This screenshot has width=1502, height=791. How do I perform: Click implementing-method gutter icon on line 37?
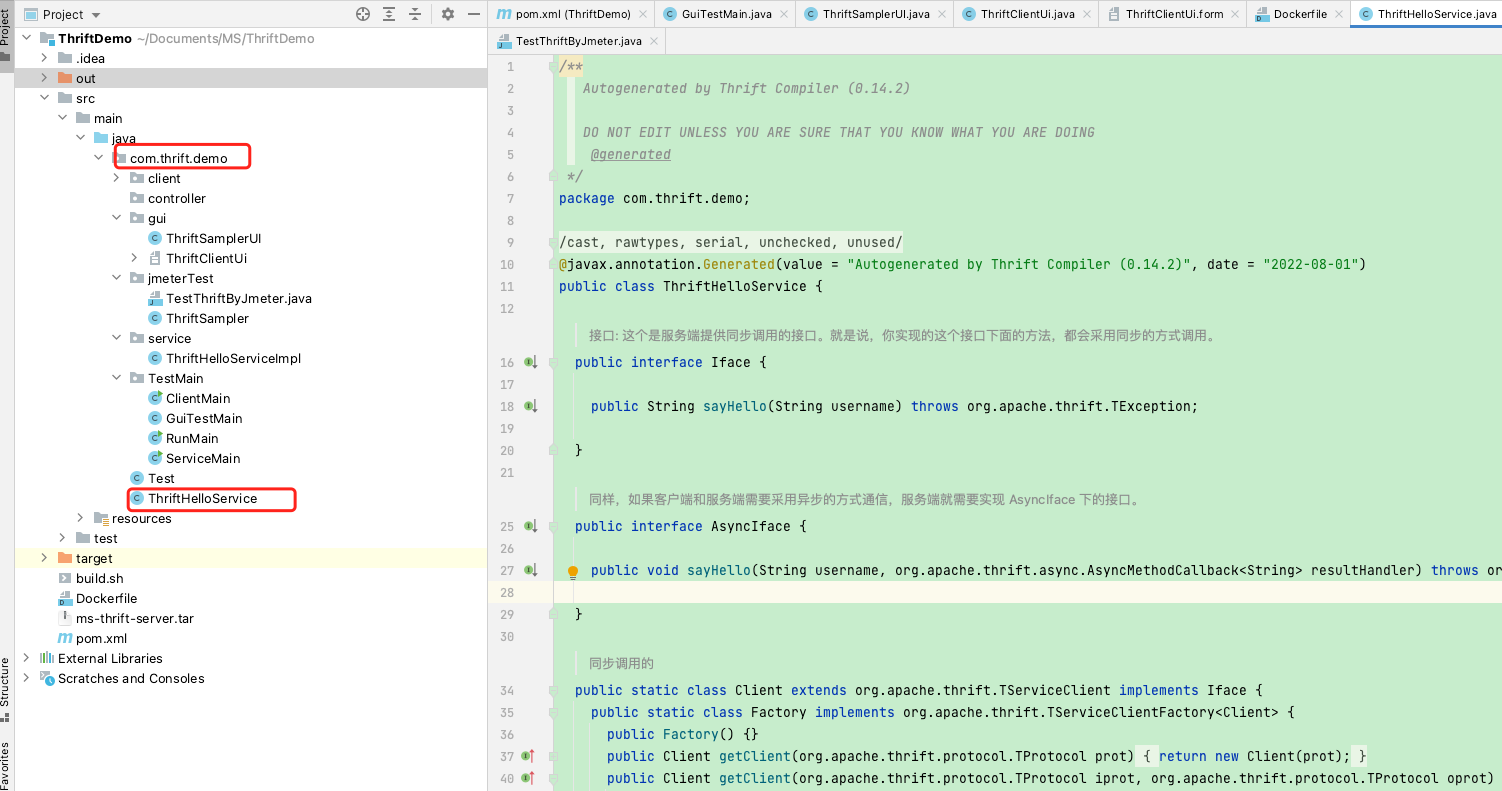click(530, 756)
